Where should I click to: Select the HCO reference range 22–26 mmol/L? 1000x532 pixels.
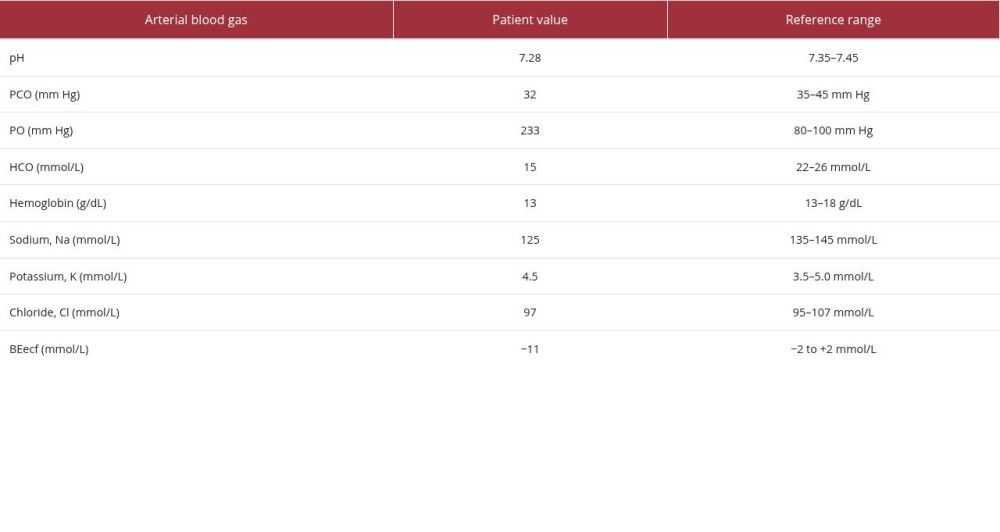(x=833, y=167)
